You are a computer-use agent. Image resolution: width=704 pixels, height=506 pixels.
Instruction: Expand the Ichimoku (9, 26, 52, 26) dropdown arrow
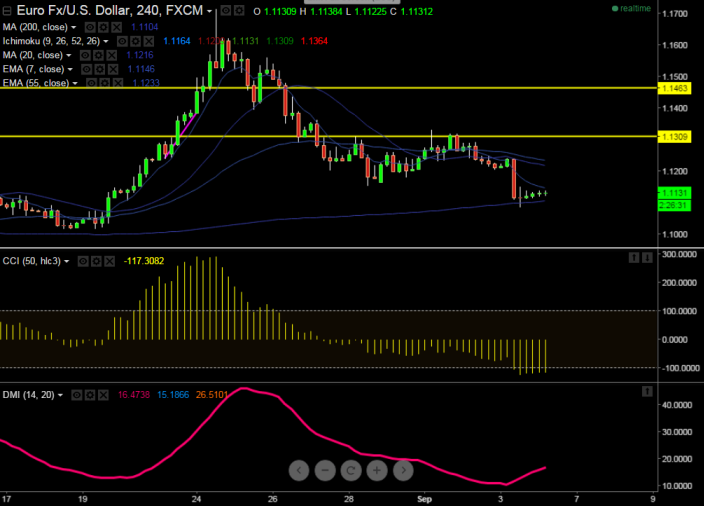[x=106, y=42]
